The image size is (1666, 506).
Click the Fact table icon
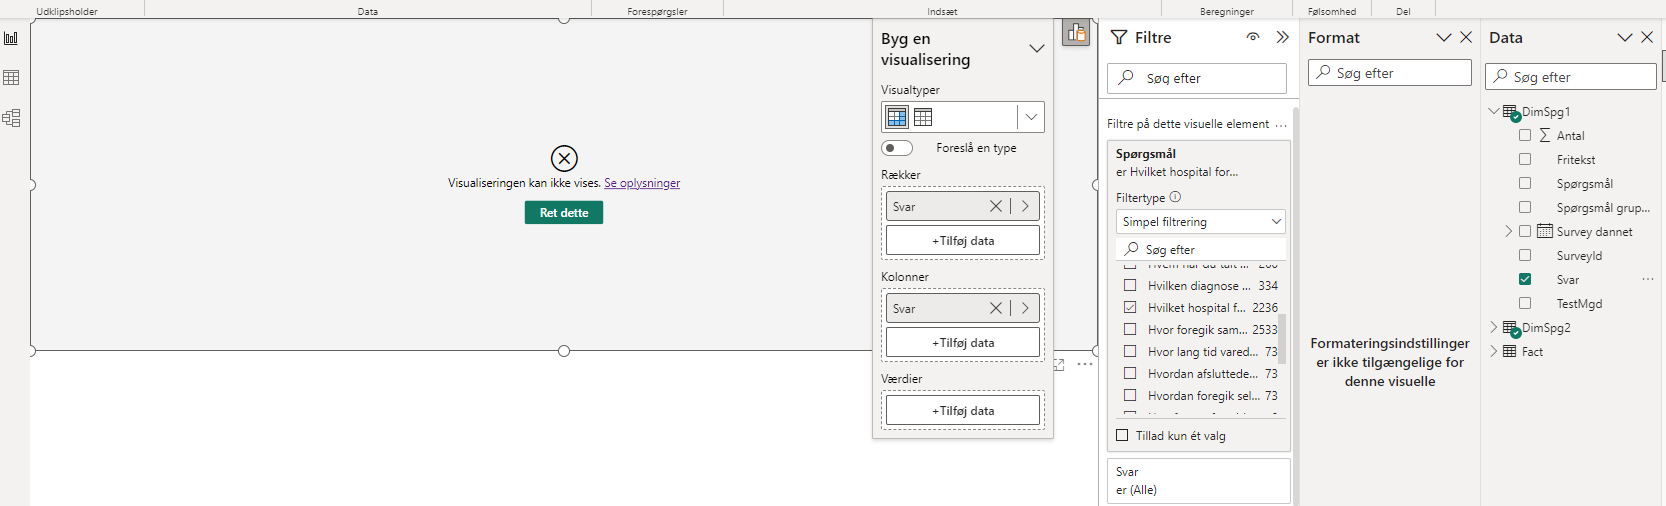[1510, 351]
